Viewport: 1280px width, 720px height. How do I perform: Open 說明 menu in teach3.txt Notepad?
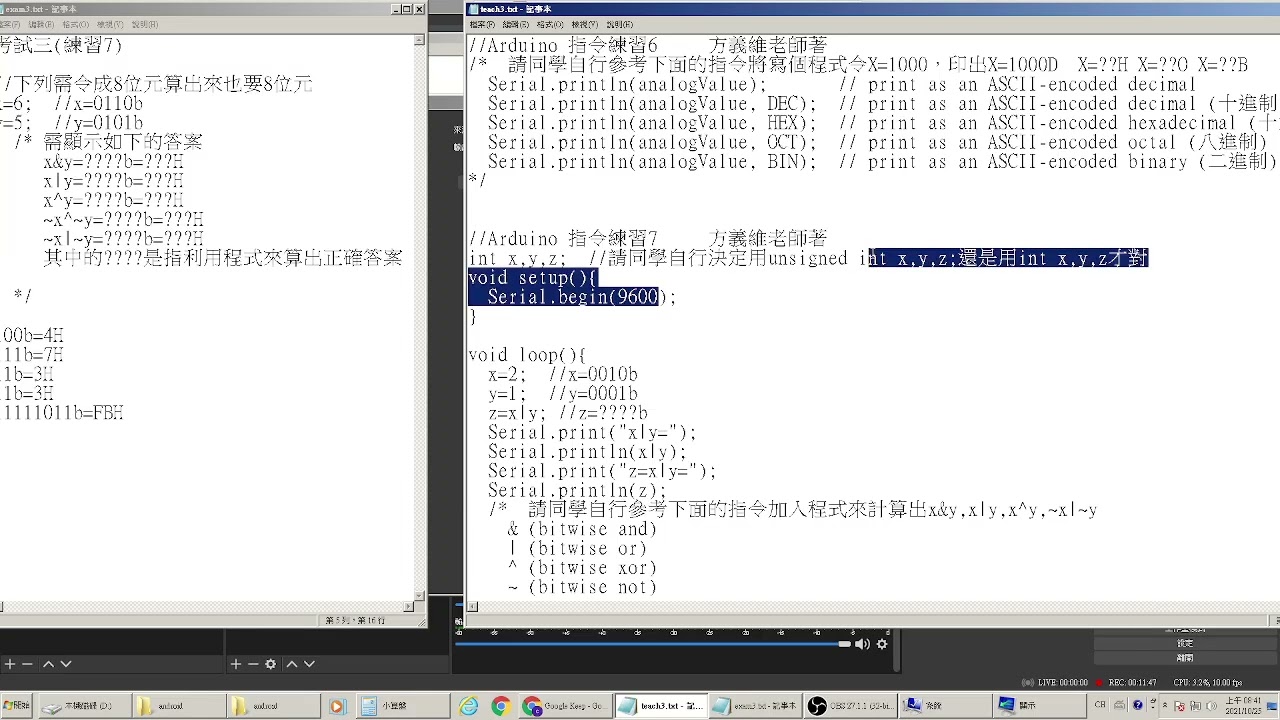click(x=619, y=24)
